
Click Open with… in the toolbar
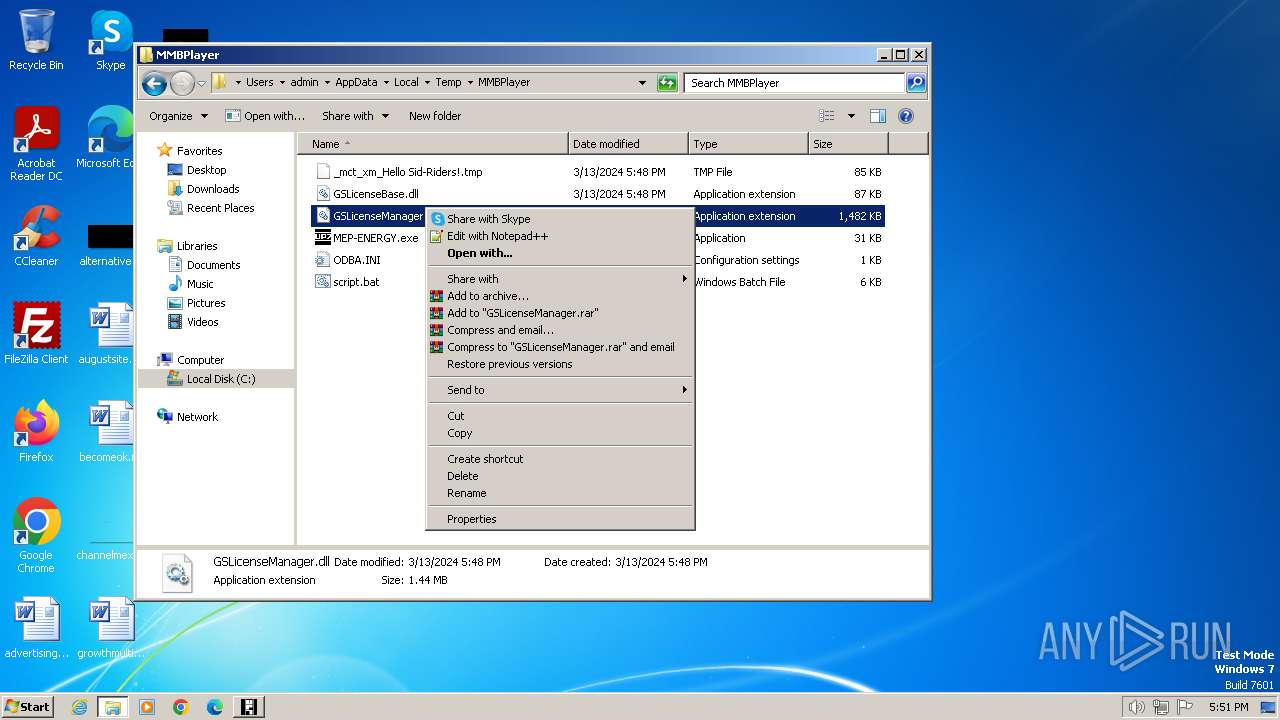(265, 116)
